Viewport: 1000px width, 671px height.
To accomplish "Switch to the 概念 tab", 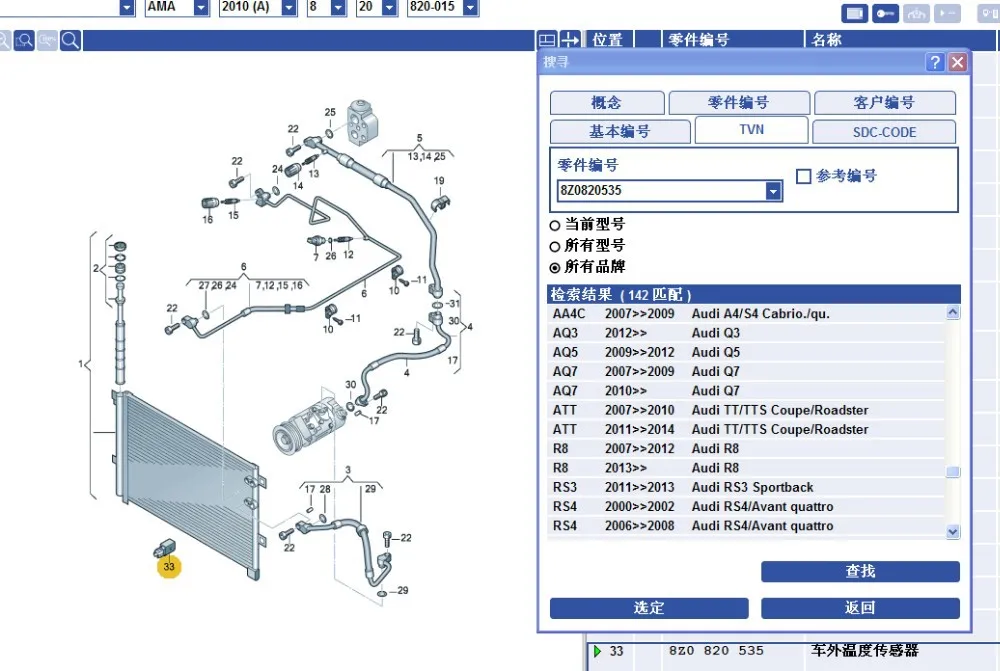I will coord(607,103).
